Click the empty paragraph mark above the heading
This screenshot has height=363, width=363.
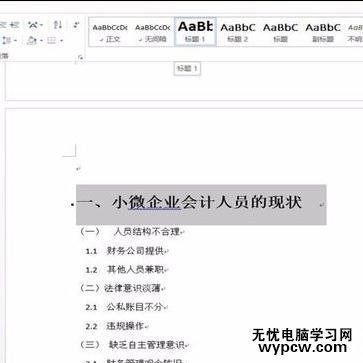tap(78, 169)
